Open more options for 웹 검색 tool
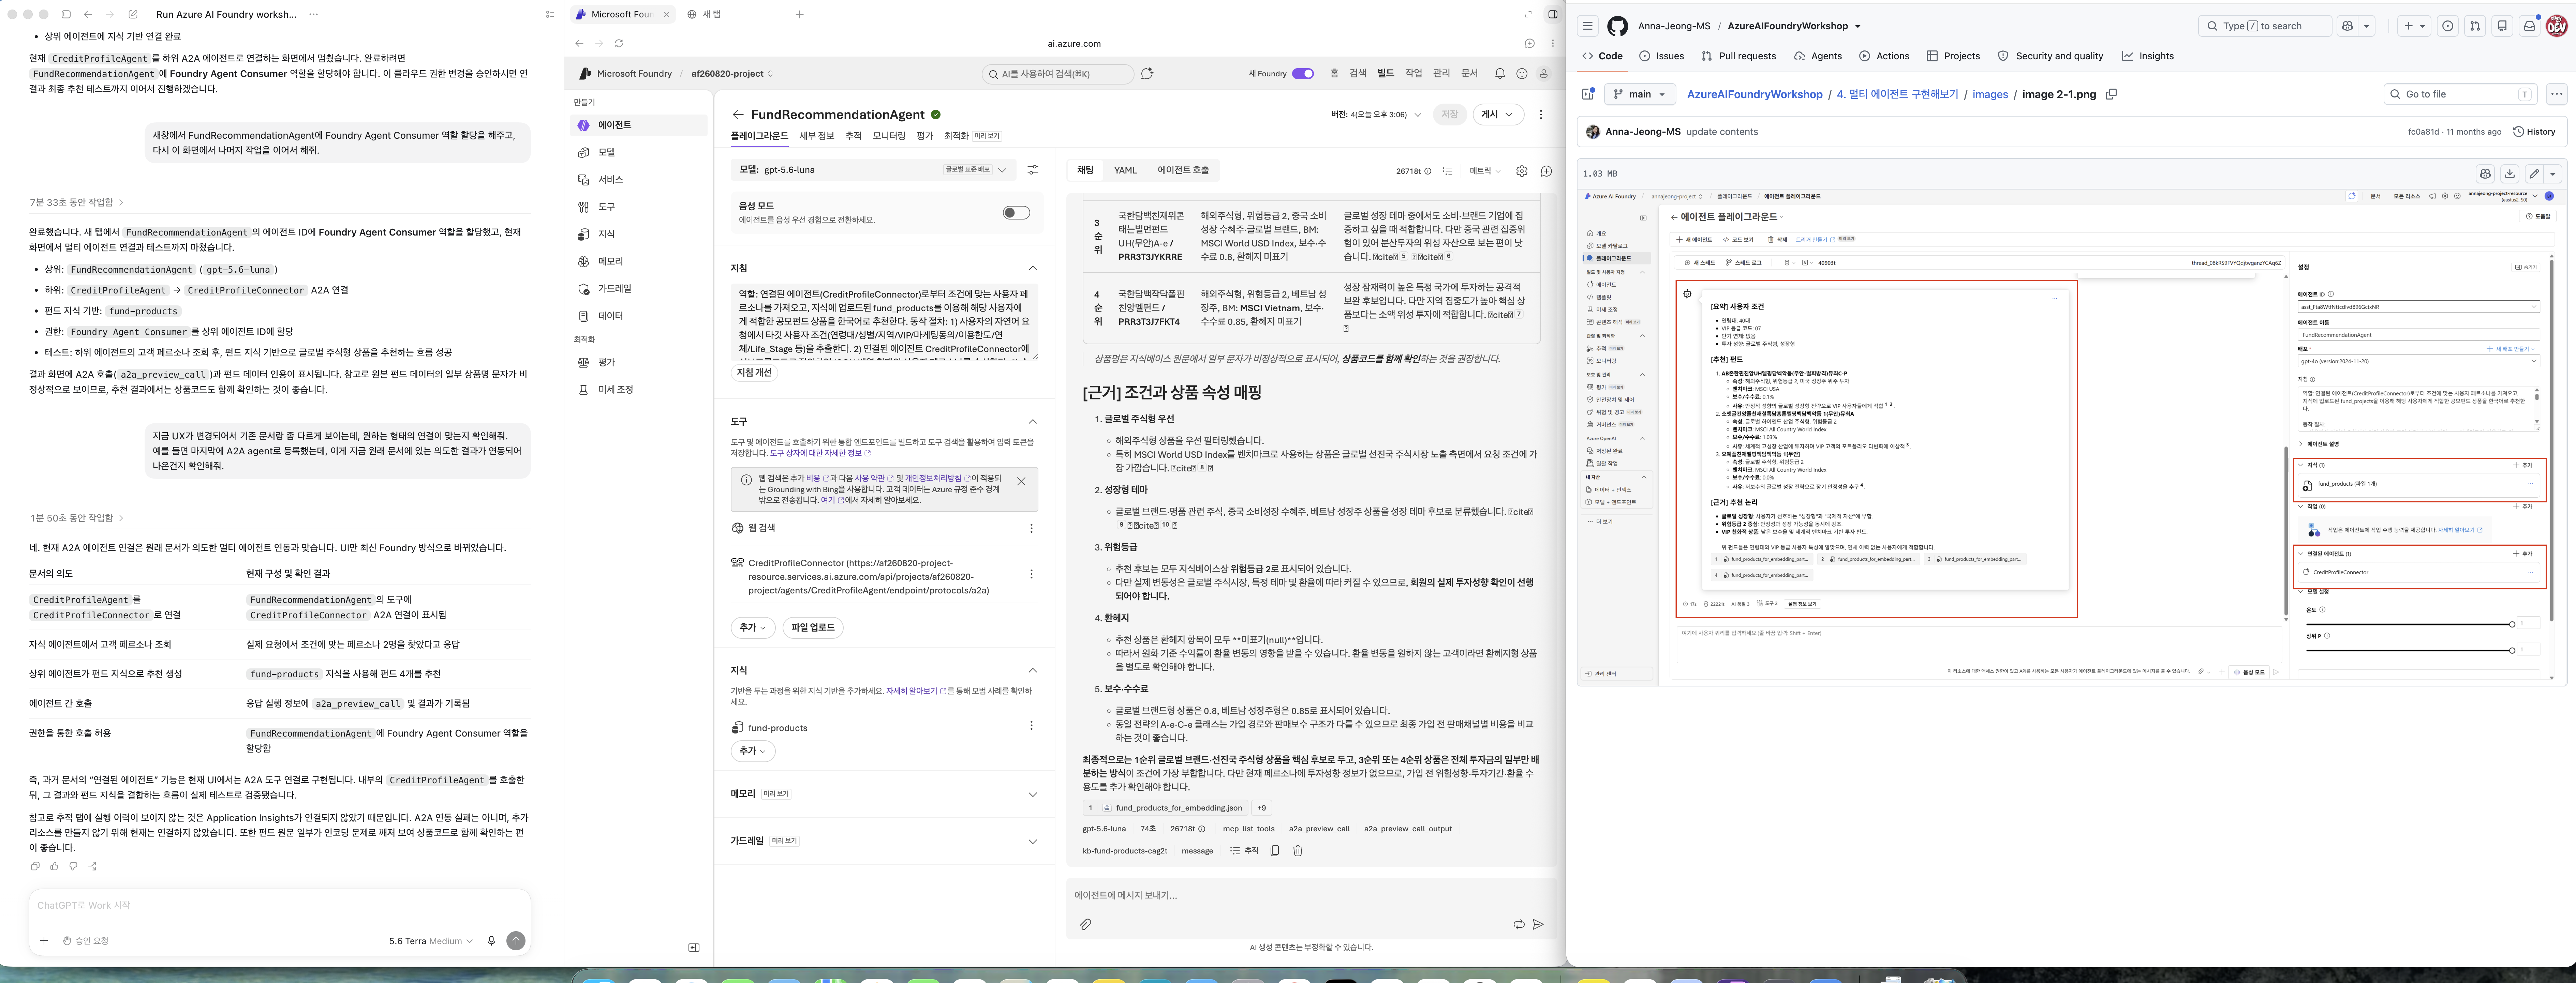The width and height of the screenshot is (2576, 983). pyautogui.click(x=1031, y=528)
